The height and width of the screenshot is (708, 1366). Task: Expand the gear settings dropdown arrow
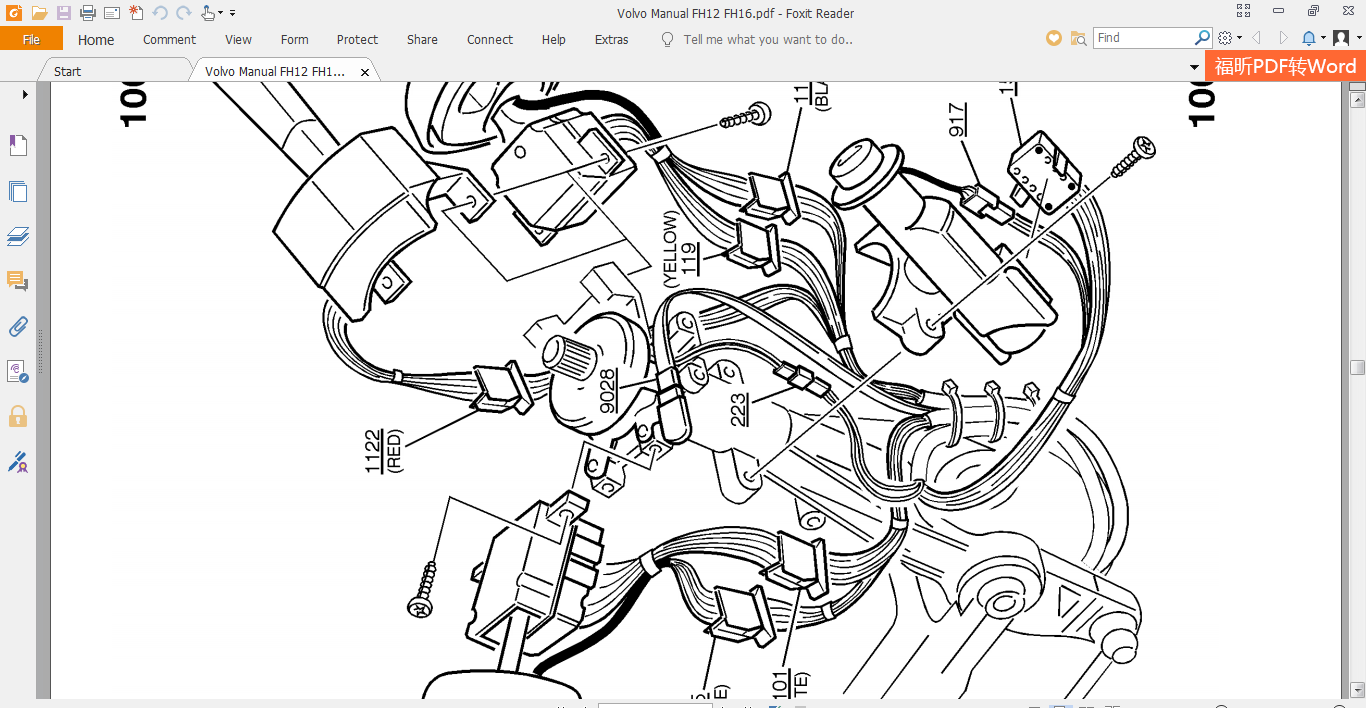1239,39
